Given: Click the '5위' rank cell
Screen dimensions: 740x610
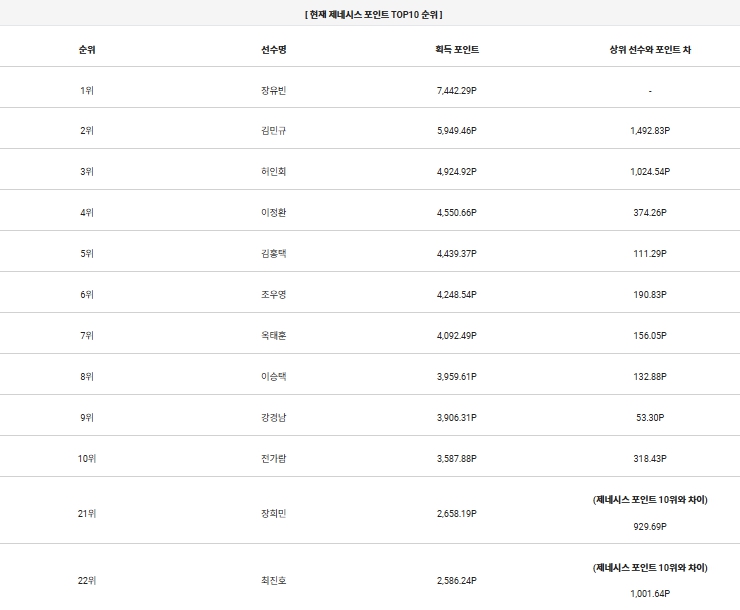Looking at the screenshot, I should [86, 253].
